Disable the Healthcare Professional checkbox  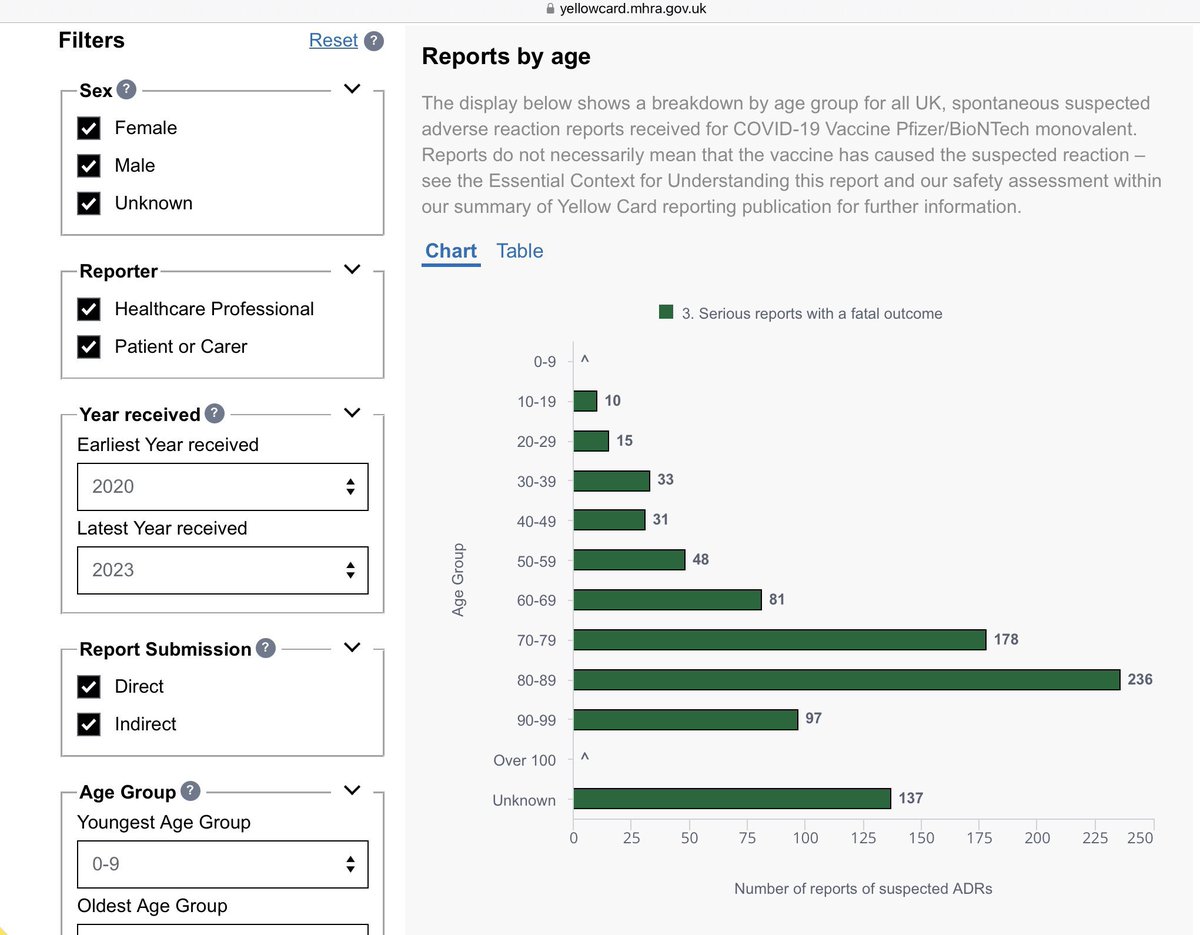coord(89,309)
